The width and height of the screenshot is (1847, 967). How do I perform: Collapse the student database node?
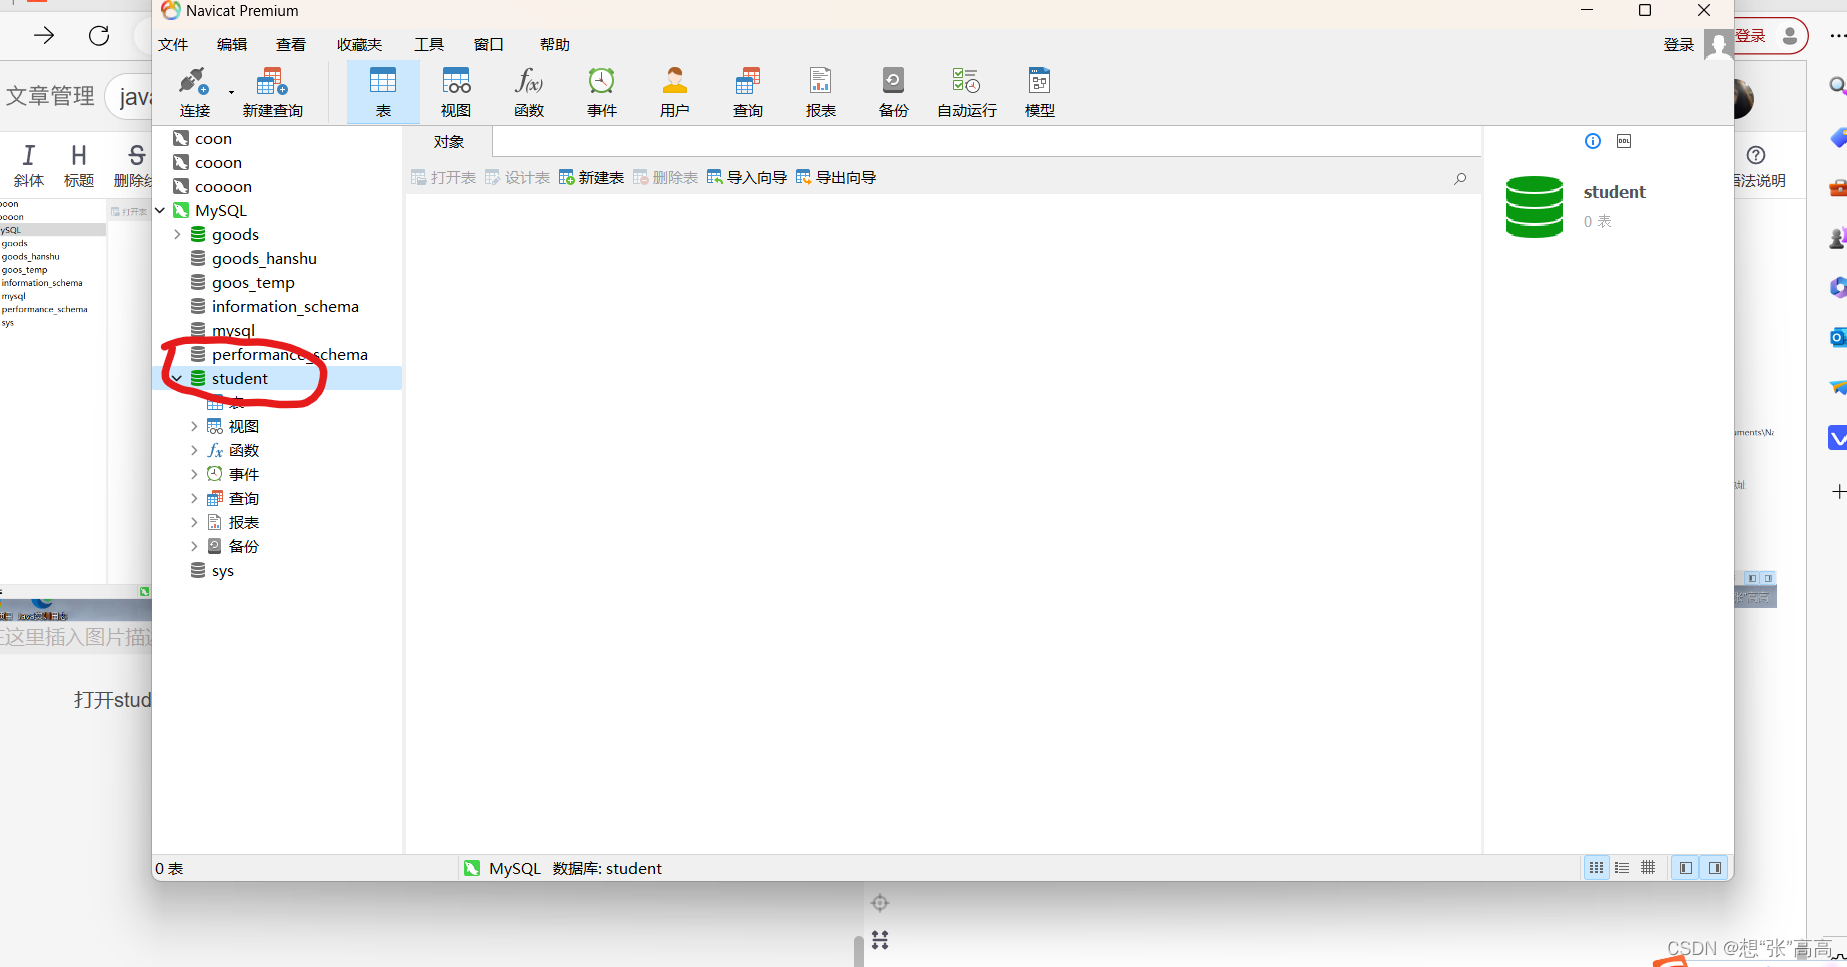tap(177, 379)
